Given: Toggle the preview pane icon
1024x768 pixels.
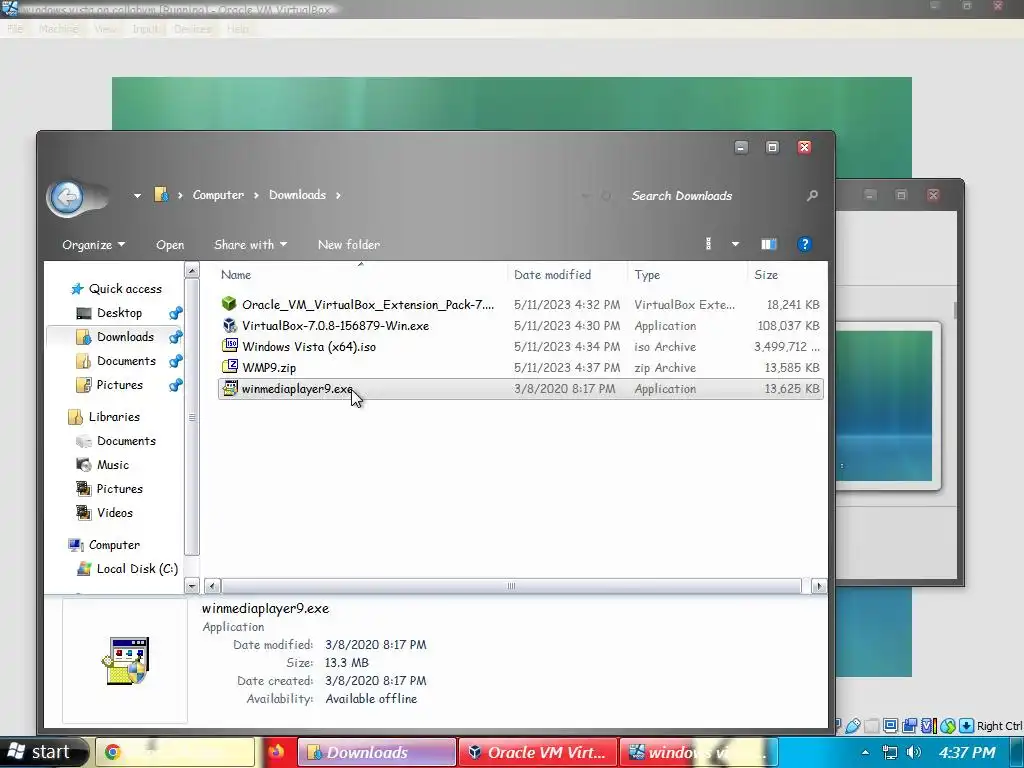Looking at the screenshot, I should pyautogui.click(x=769, y=244).
